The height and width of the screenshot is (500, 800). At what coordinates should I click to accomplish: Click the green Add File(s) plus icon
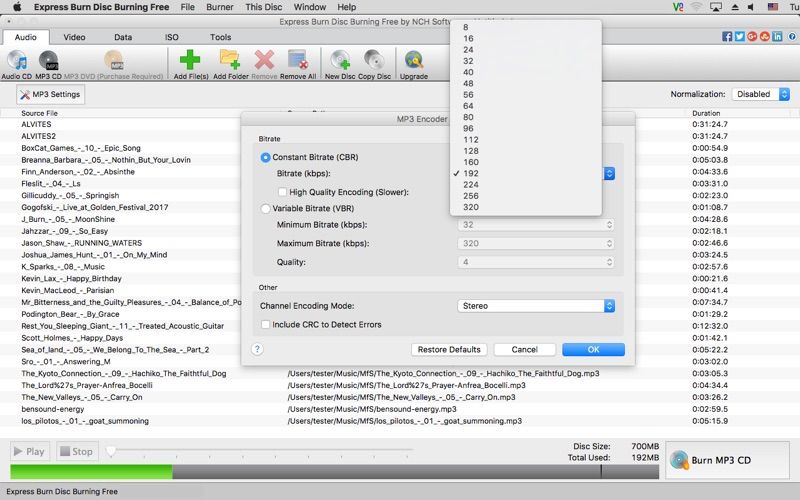pos(190,60)
